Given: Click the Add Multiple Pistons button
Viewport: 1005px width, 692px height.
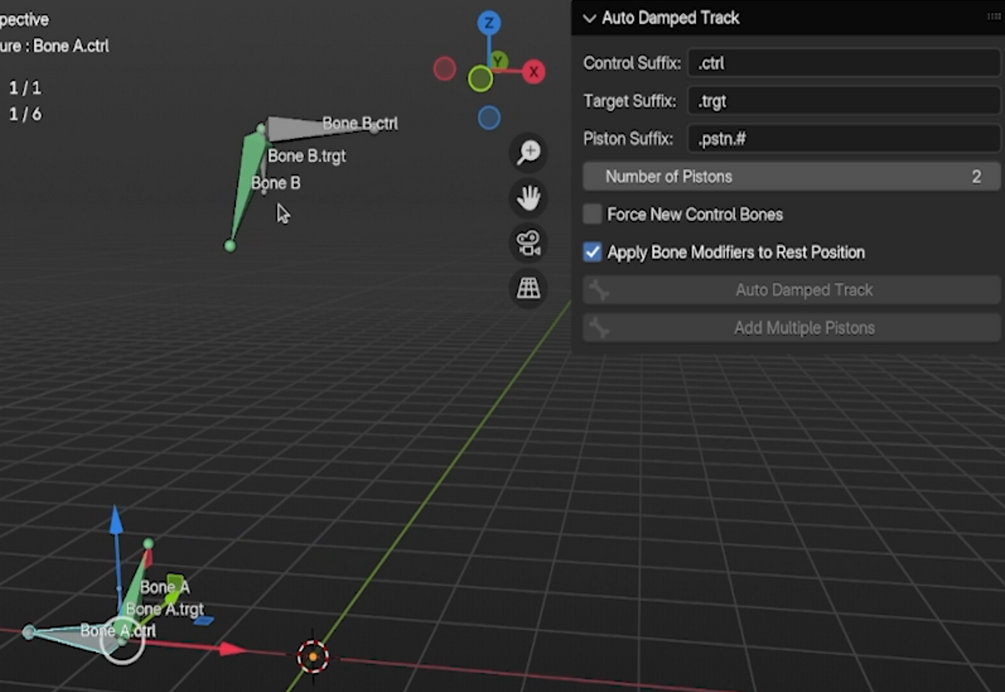Looking at the screenshot, I should [792, 328].
